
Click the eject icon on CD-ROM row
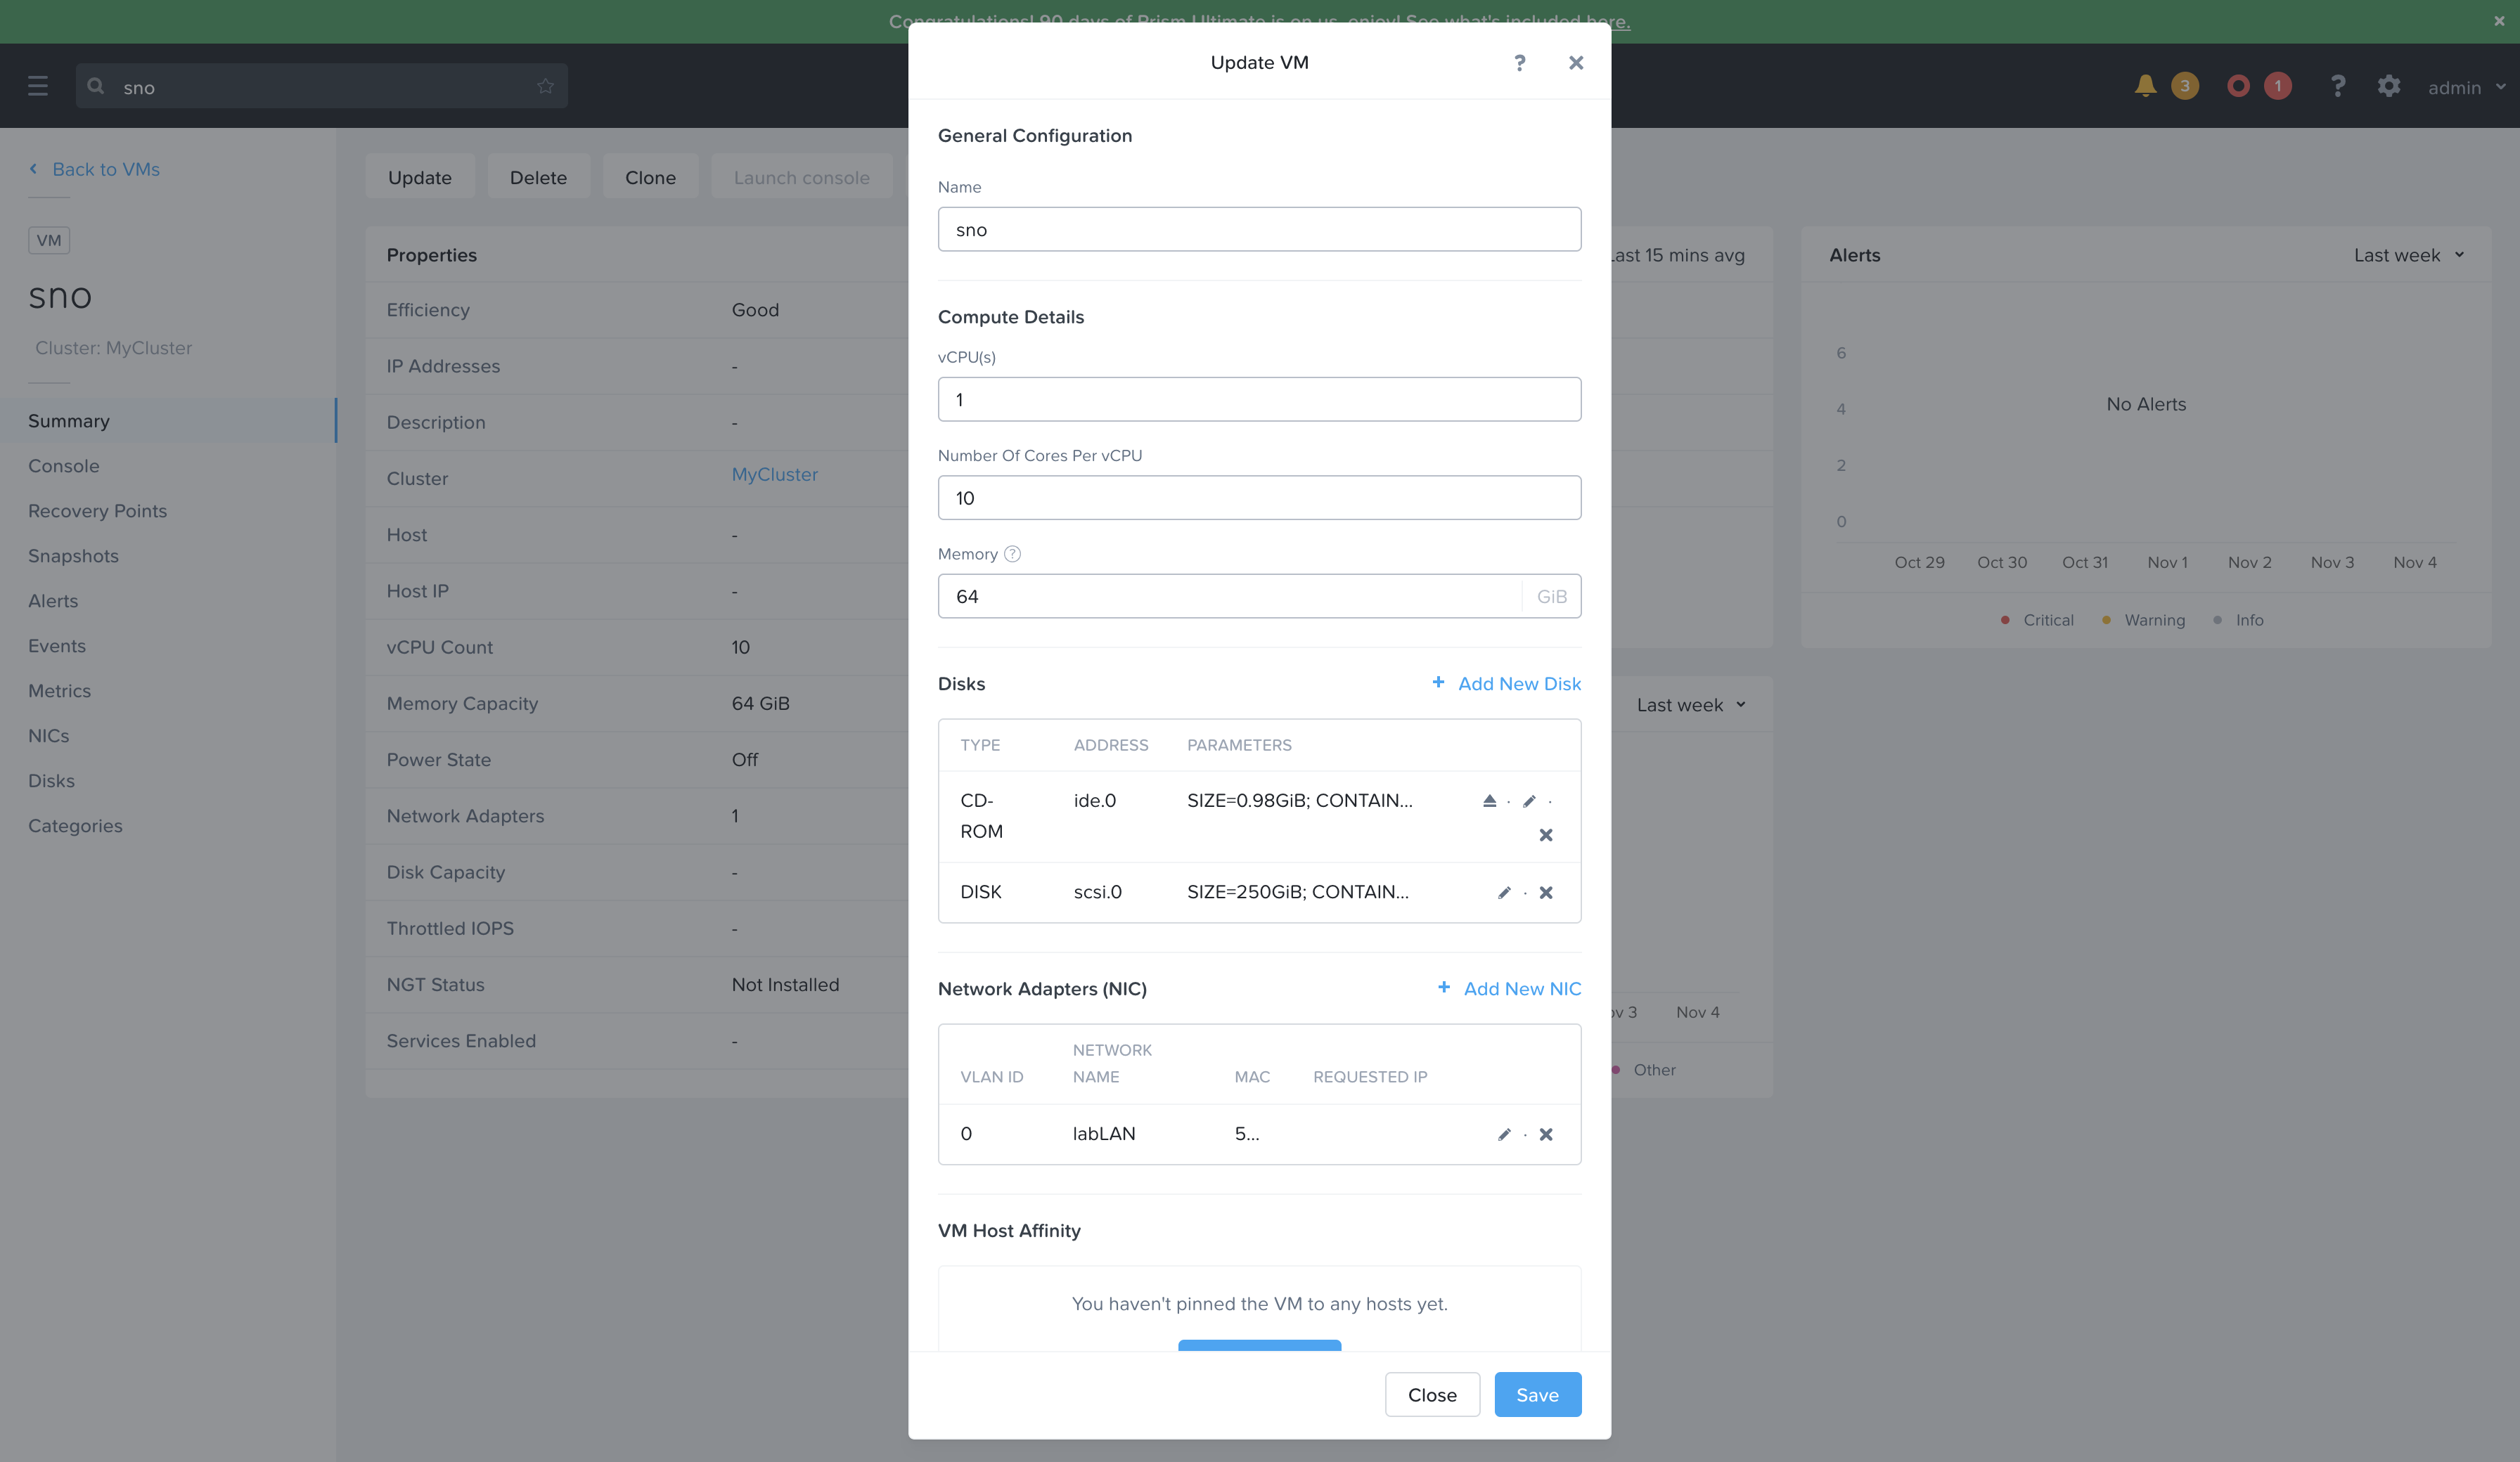click(x=1489, y=801)
